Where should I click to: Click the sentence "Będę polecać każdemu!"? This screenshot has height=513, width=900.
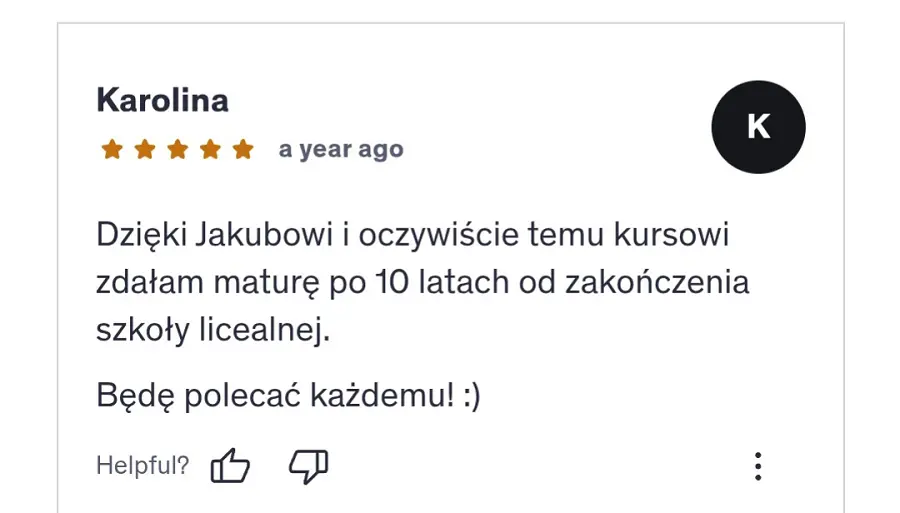point(276,396)
